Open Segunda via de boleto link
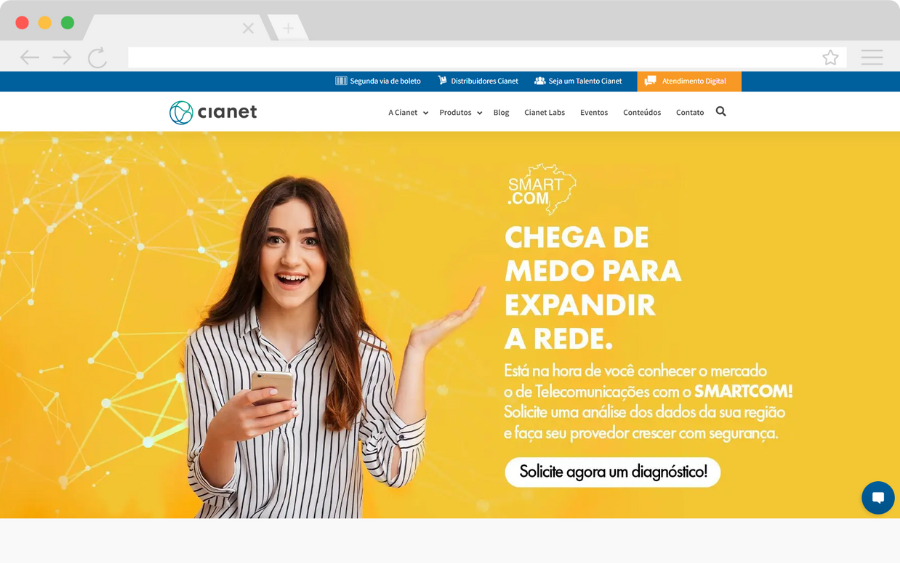The height and width of the screenshot is (563, 900). [x=378, y=81]
